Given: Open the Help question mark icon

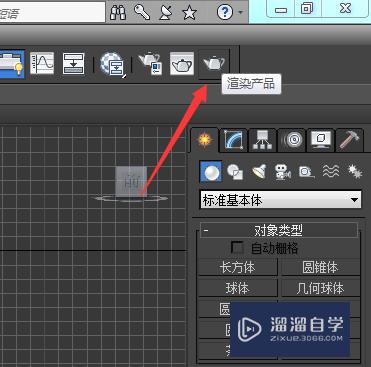Looking at the screenshot, I should [225, 12].
